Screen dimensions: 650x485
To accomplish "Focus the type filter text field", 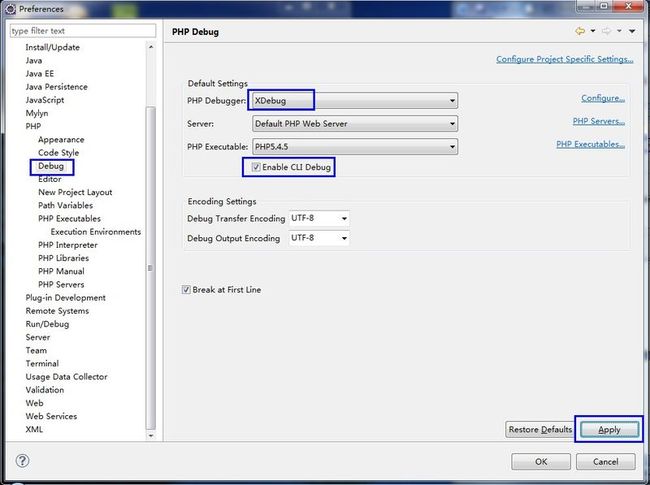I will (x=83, y=31).
